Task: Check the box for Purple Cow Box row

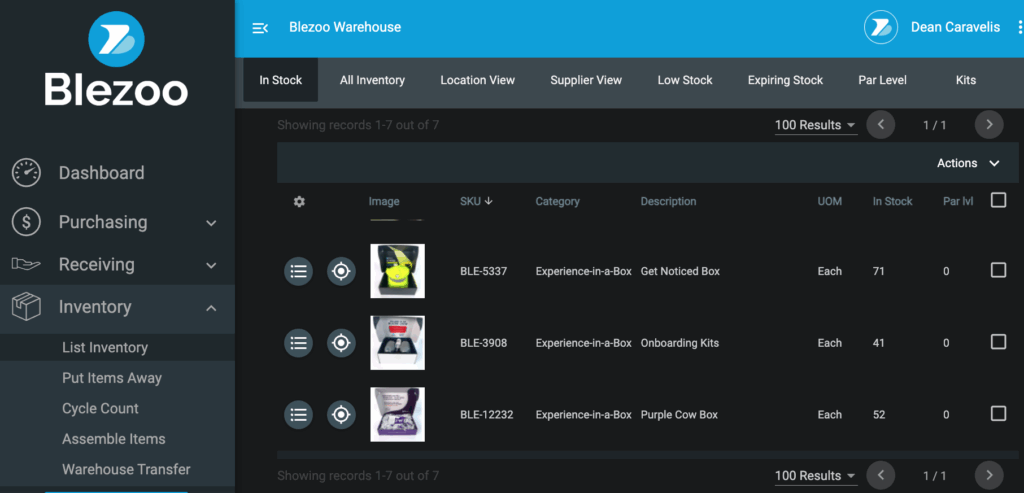Action: click(998, 414)
